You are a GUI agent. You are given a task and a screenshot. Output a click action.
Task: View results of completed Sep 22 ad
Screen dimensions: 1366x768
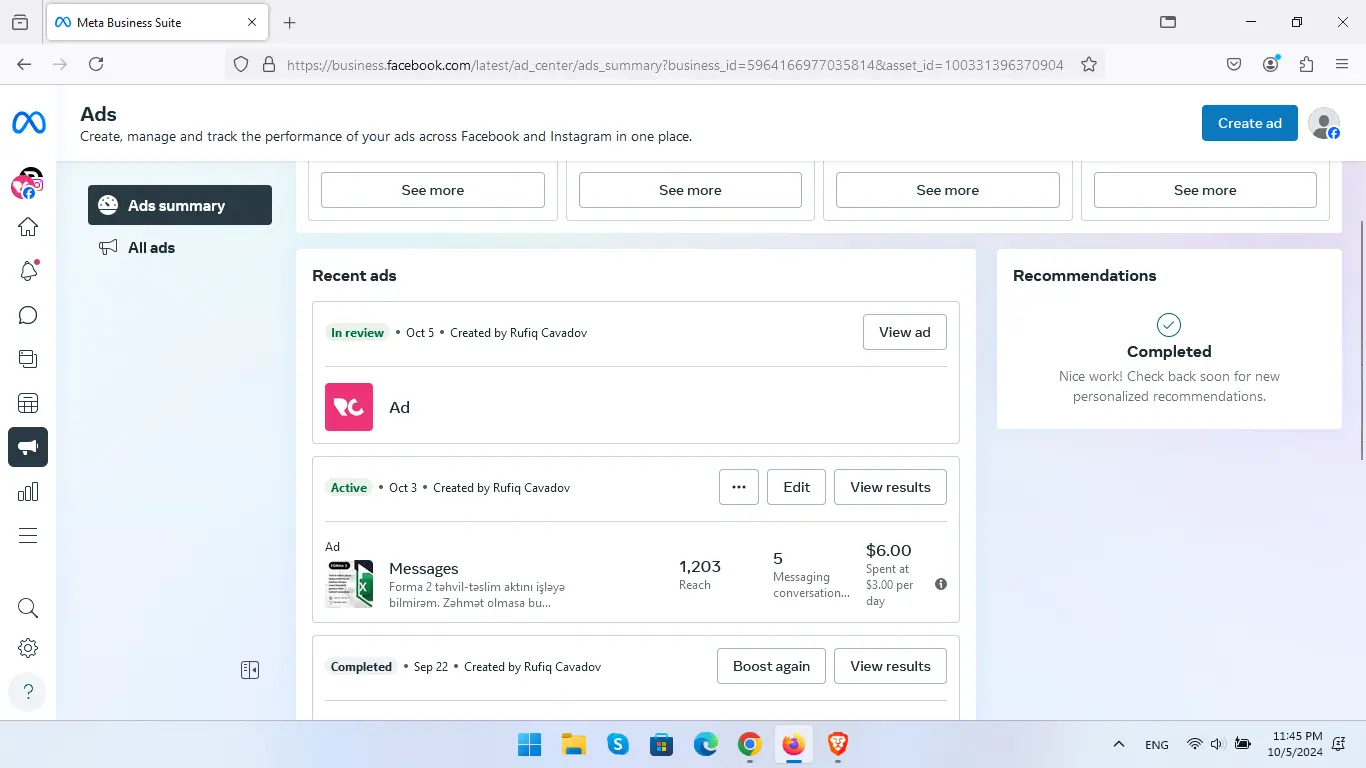point(890,666)
